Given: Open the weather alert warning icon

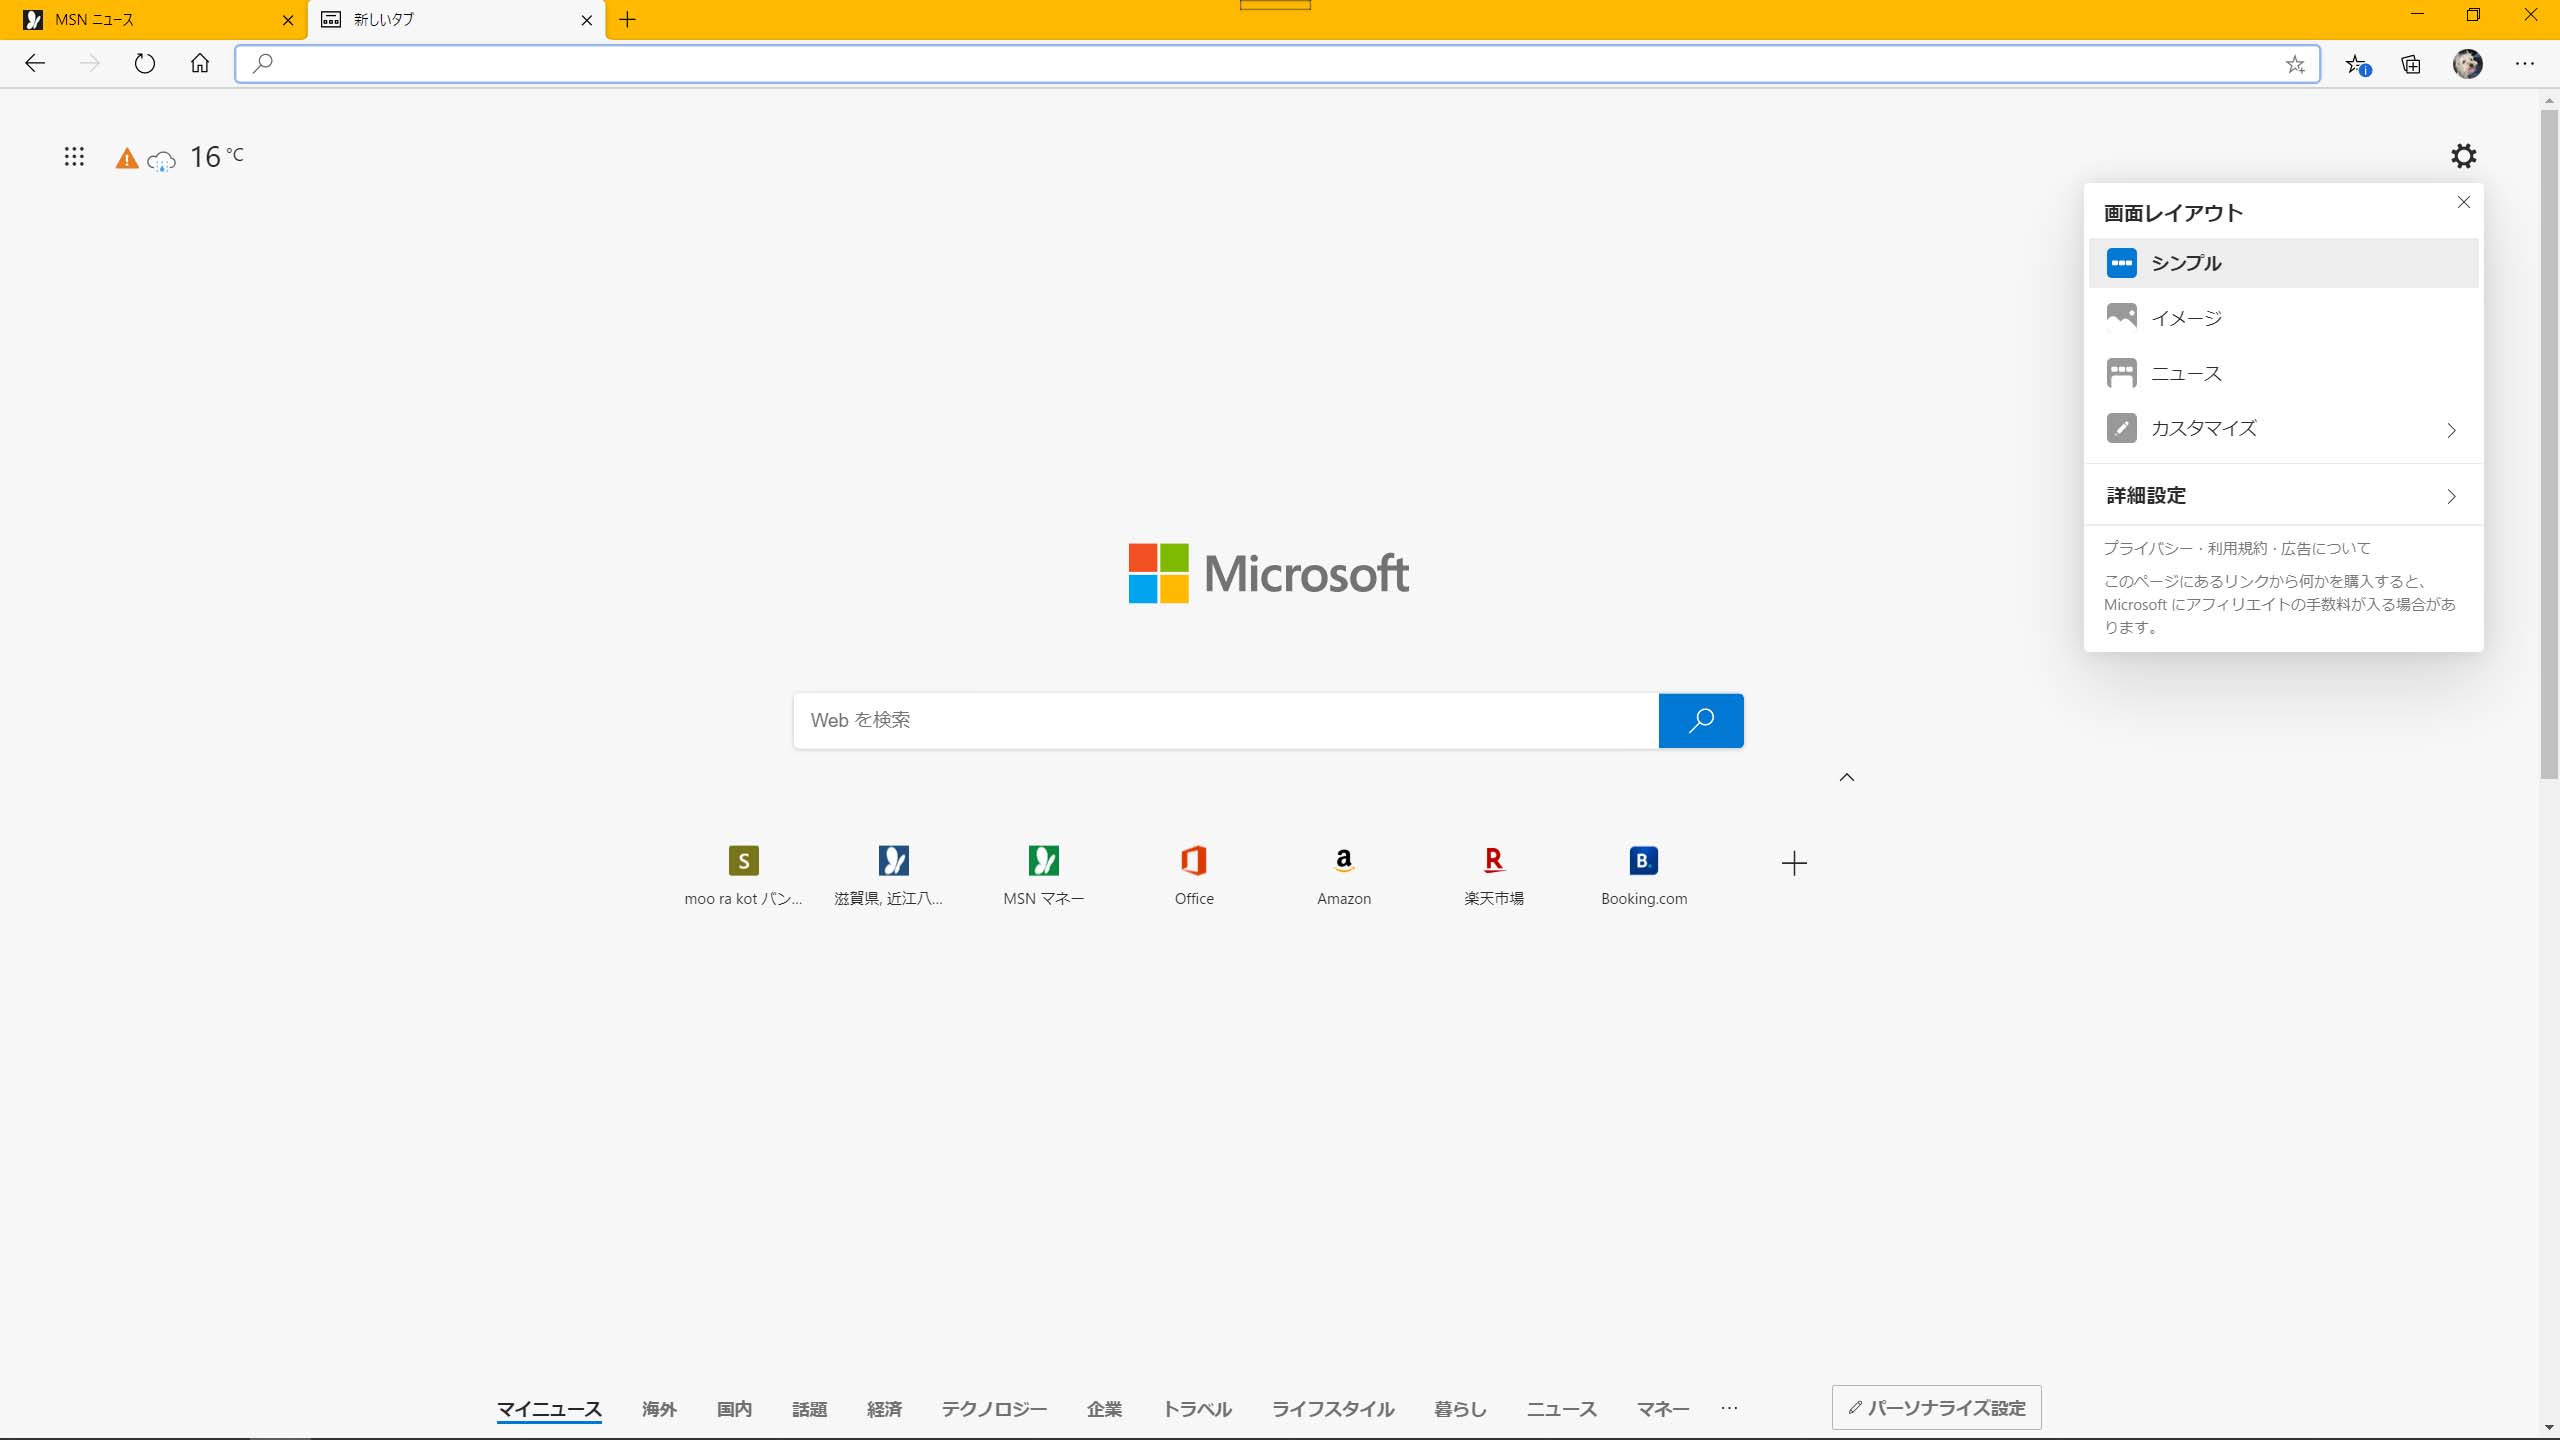Looking at the screenshot, I should pos(127,158).
